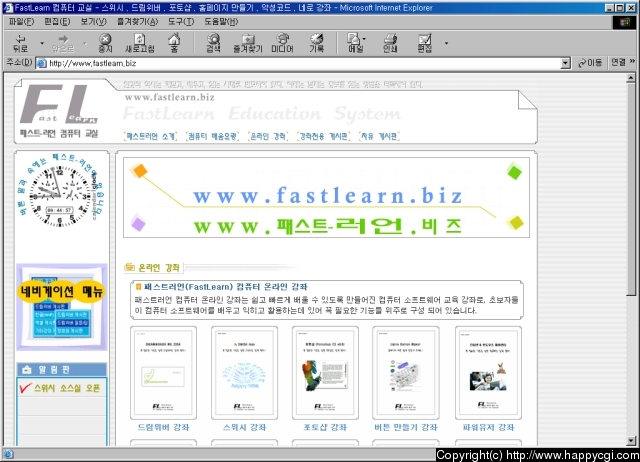Click the 패스트런 소개 navigation link
Image resolution: width=640 pixels, height=462 pixels.
150,136
